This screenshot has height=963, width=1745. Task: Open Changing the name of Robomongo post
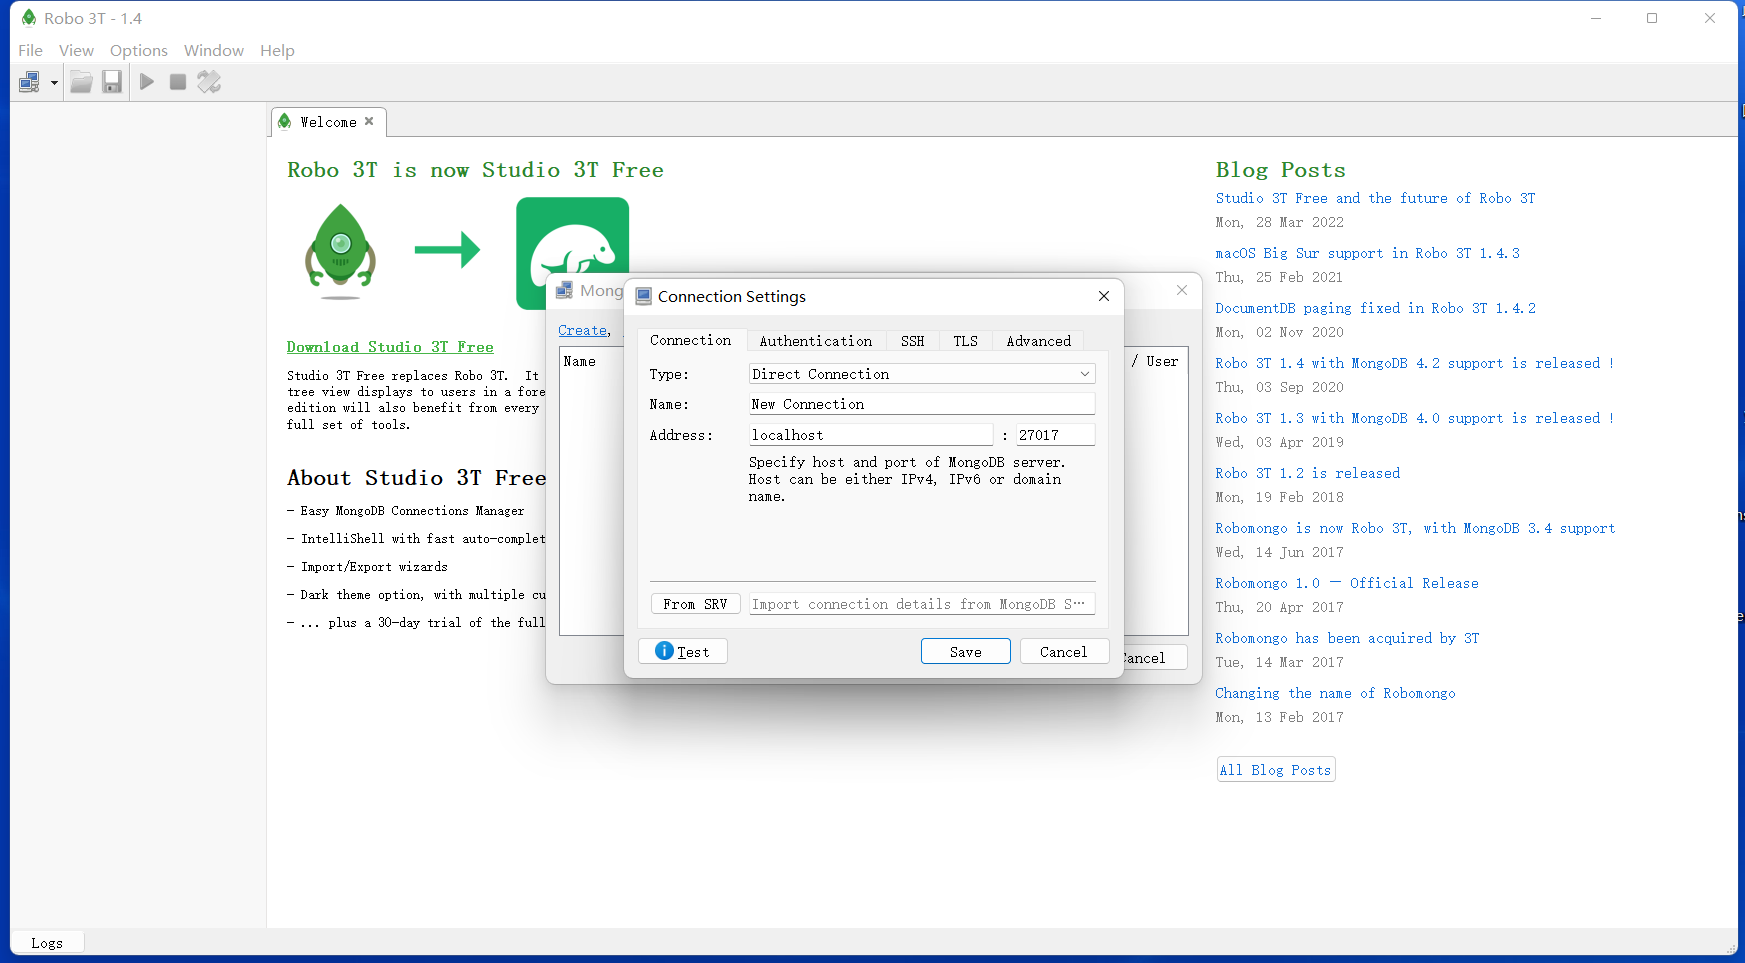click(x=1335, y=693)
